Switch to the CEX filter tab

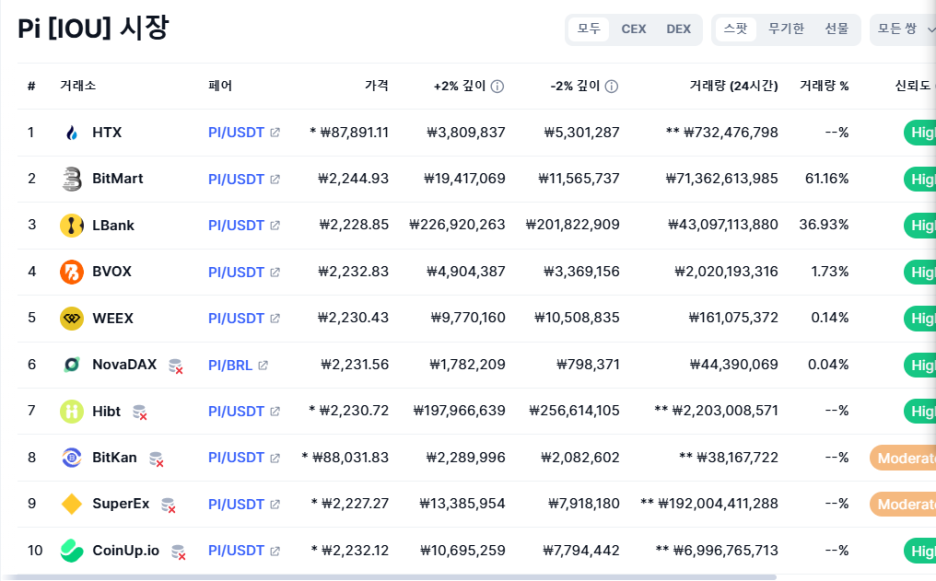tap(633, 29)
